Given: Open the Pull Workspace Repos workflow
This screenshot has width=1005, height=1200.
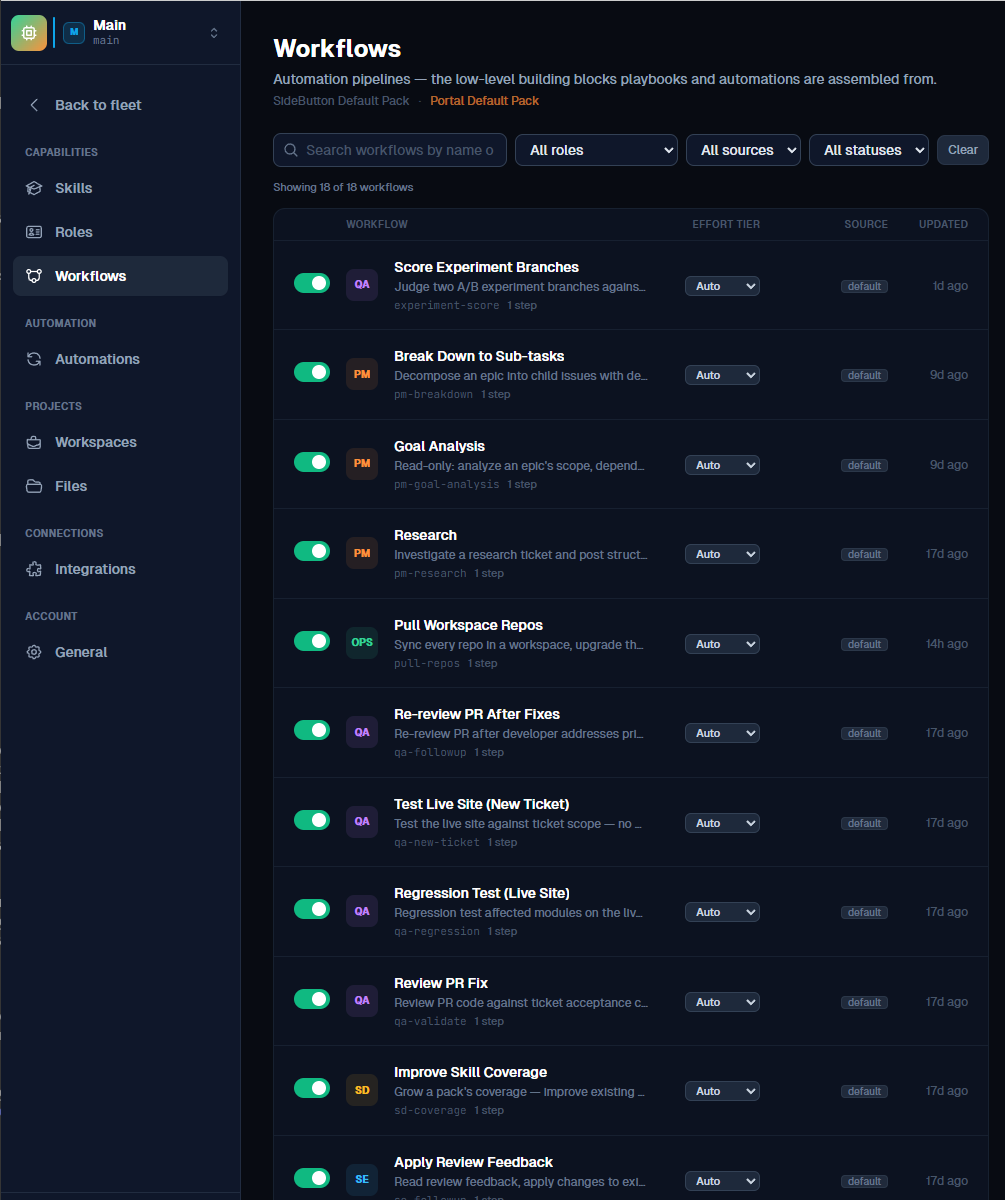Looking at the screenshot, I should (468, 625).
